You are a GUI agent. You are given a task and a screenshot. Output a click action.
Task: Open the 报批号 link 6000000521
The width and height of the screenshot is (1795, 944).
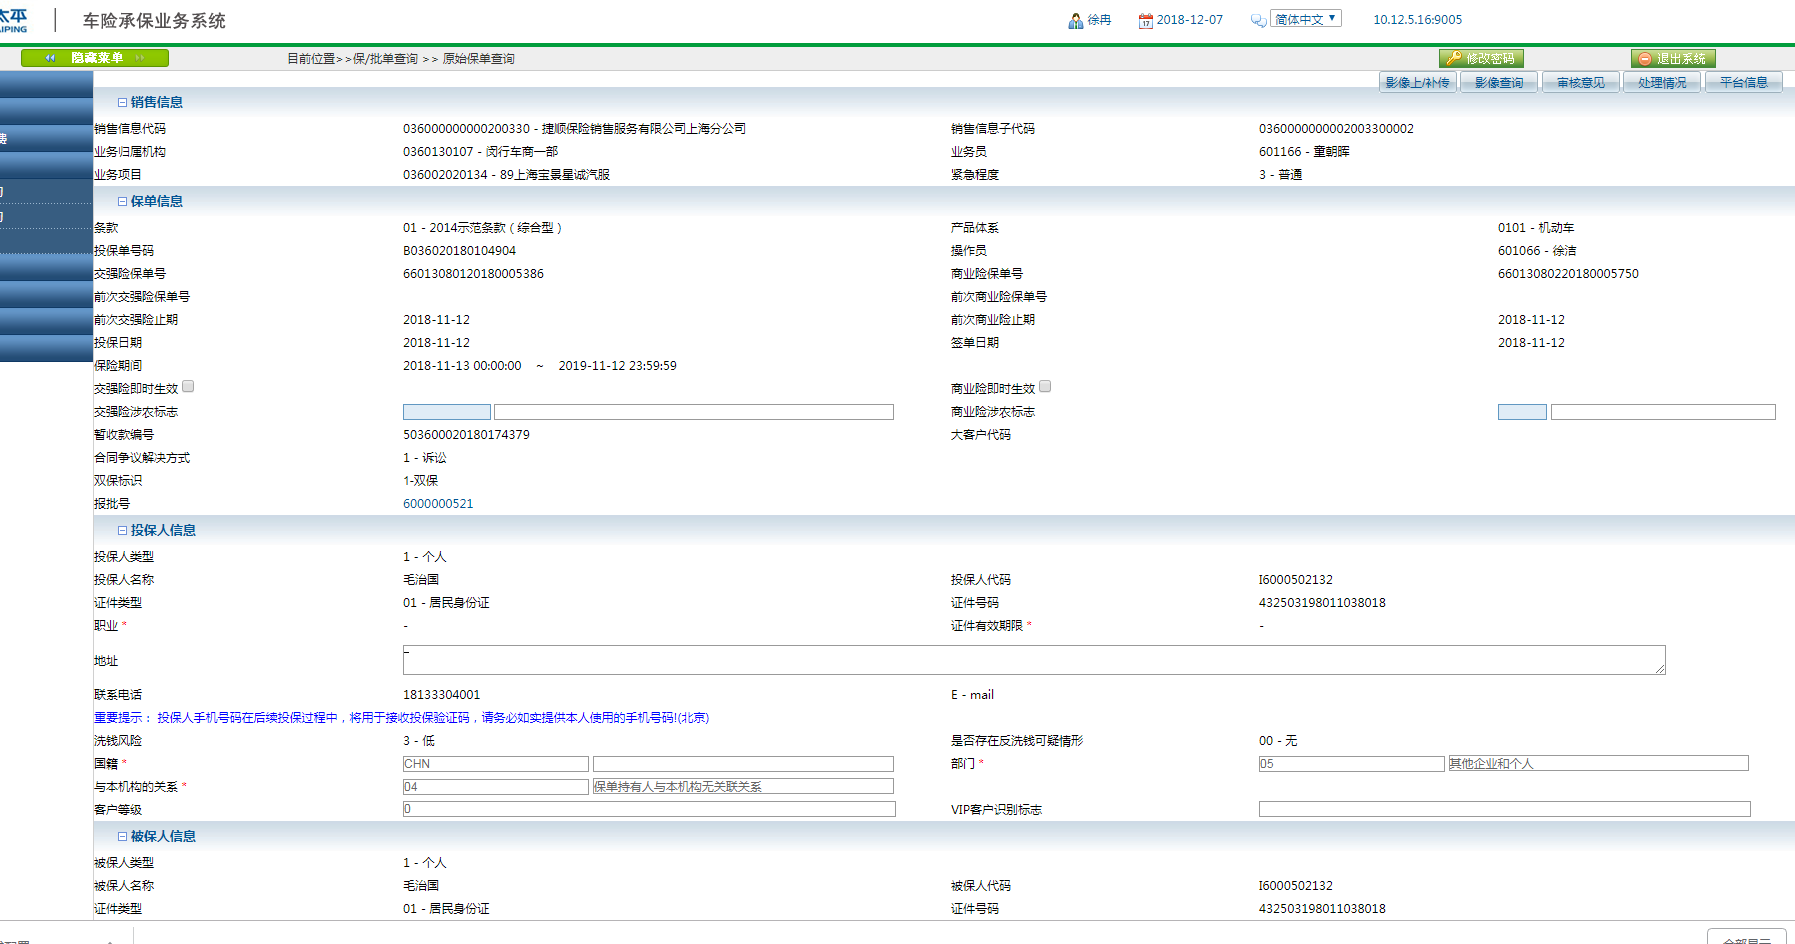(438, 504)
